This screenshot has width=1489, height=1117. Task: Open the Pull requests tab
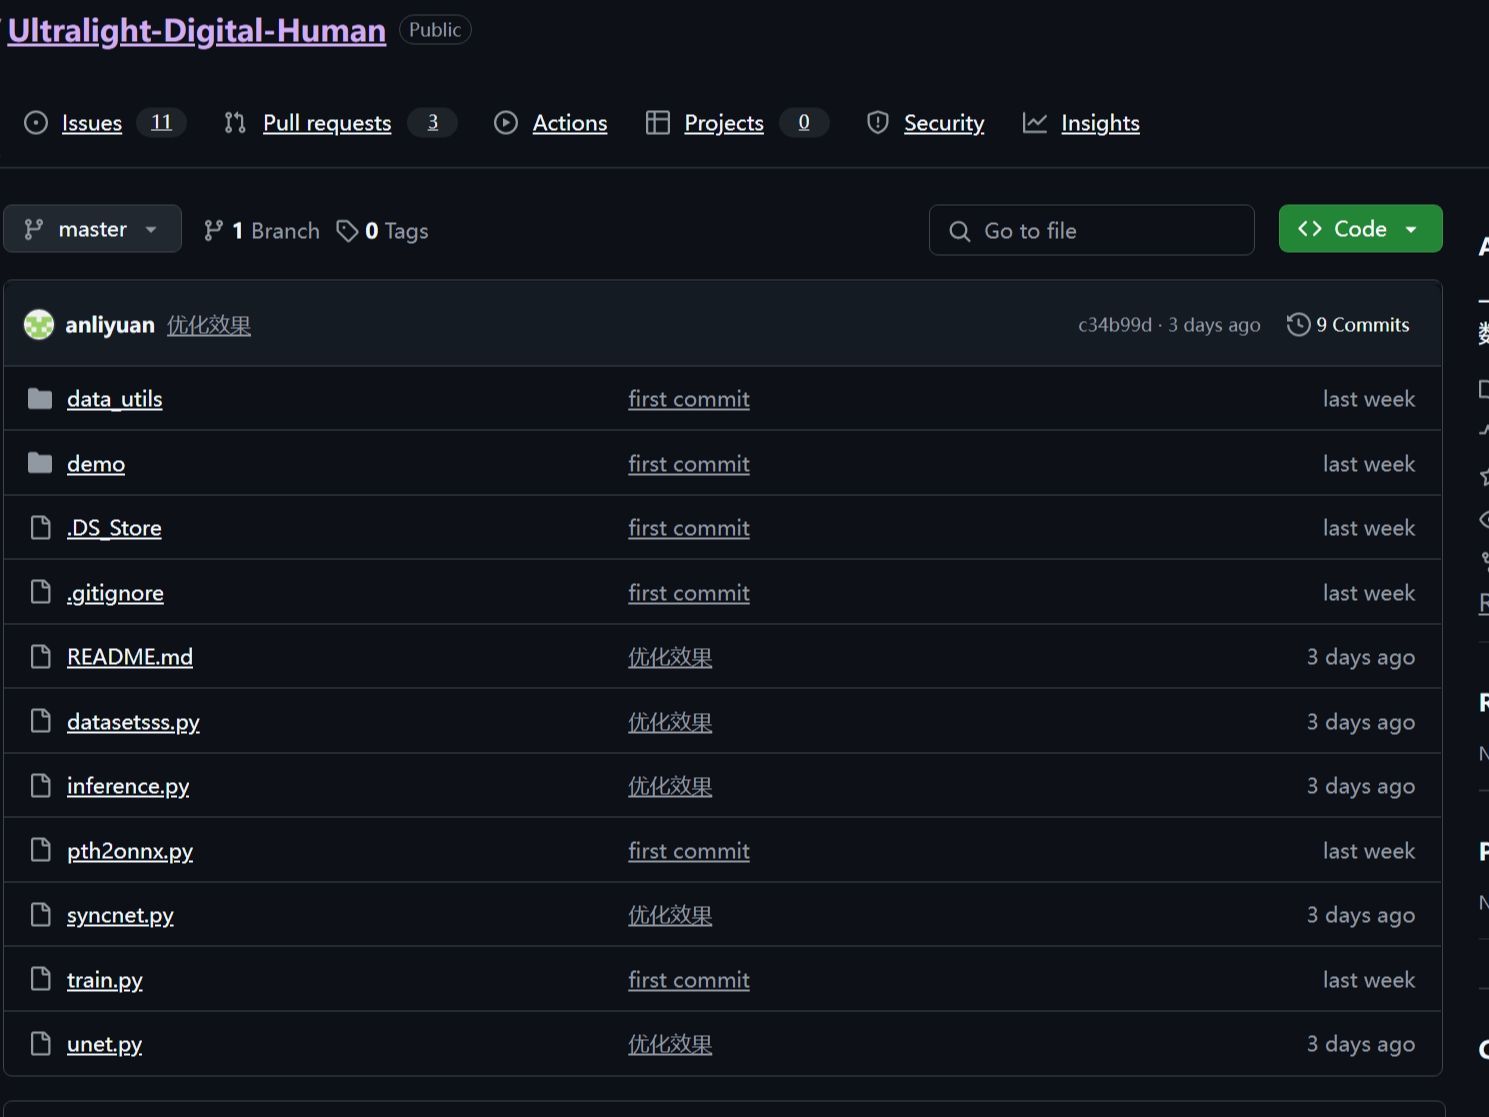(327, 123)
